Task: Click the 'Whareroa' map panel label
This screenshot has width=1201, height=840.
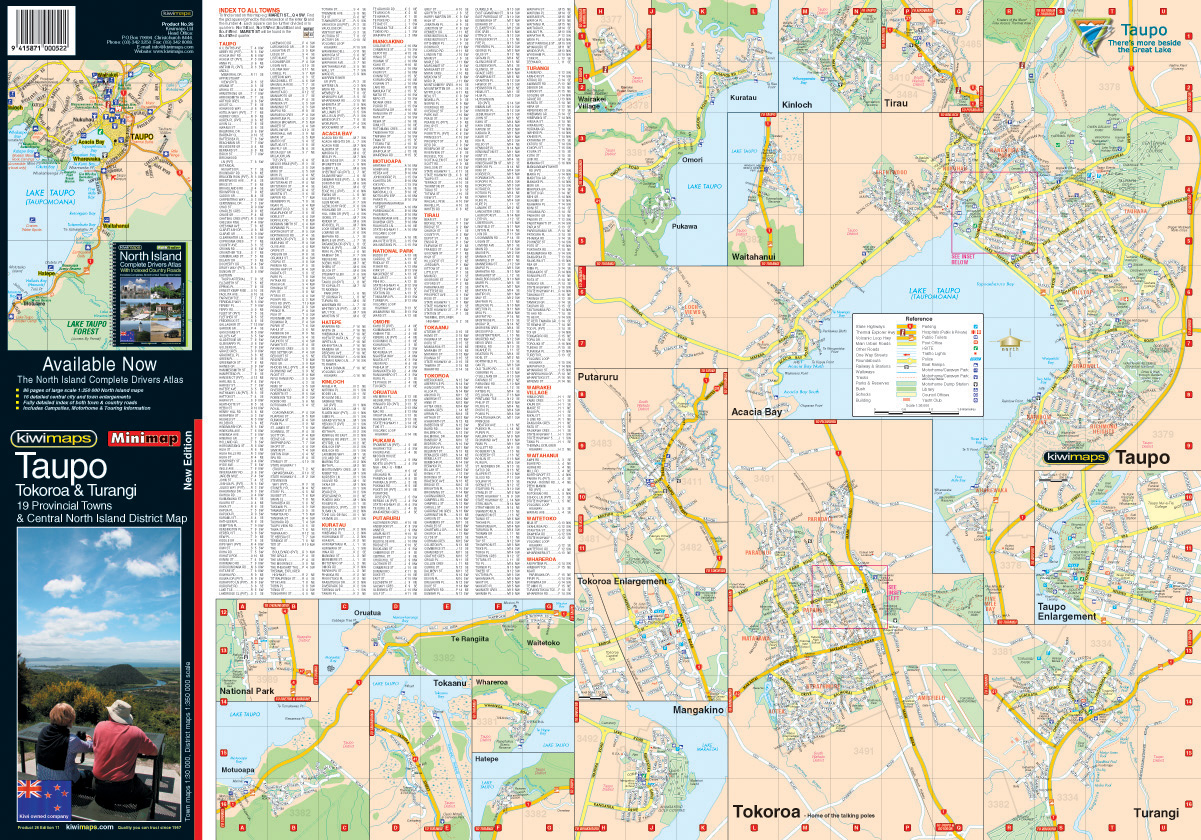Action: tap(492, 681)
